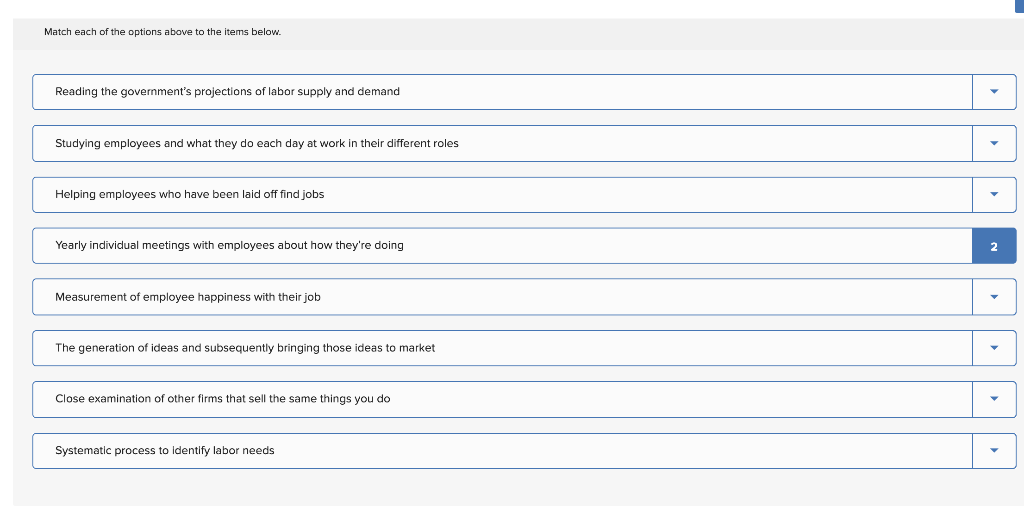Screen dimensions: 1024x506
Task: Click the 'Match each of the options above' instruction
Action: coord(162,32)
